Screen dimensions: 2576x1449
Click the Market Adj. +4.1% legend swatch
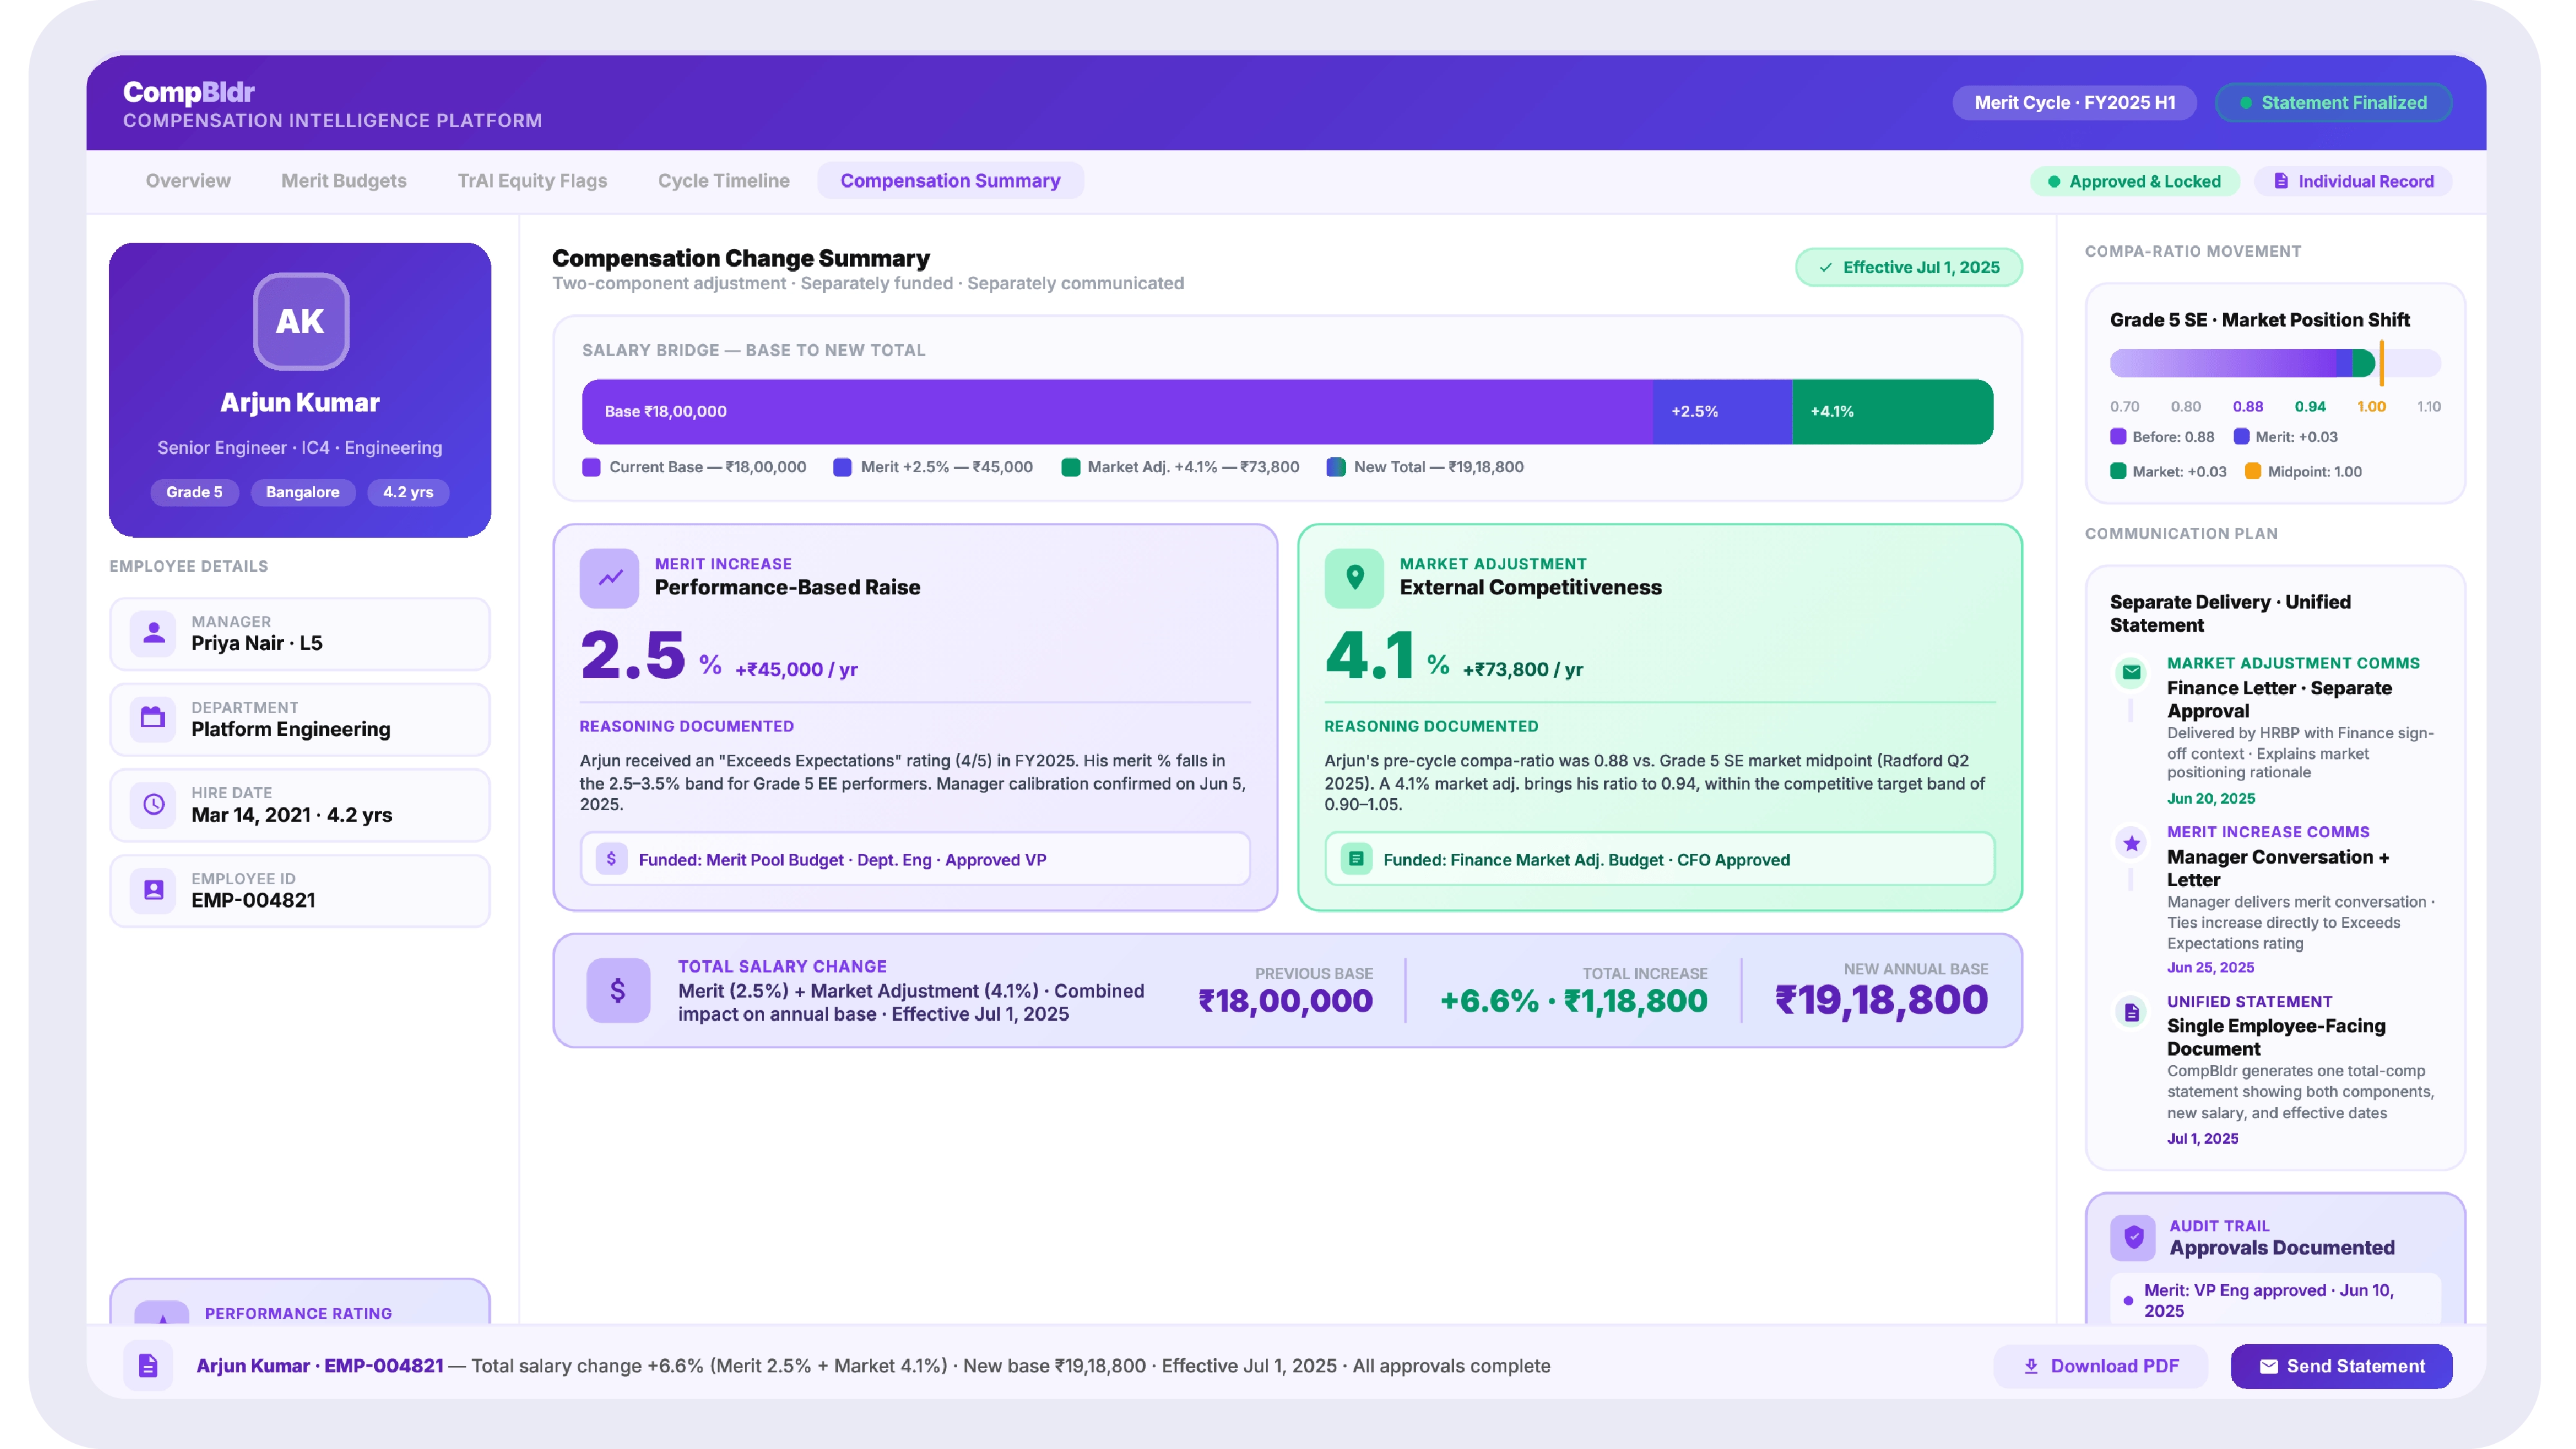pos(1070,467)
